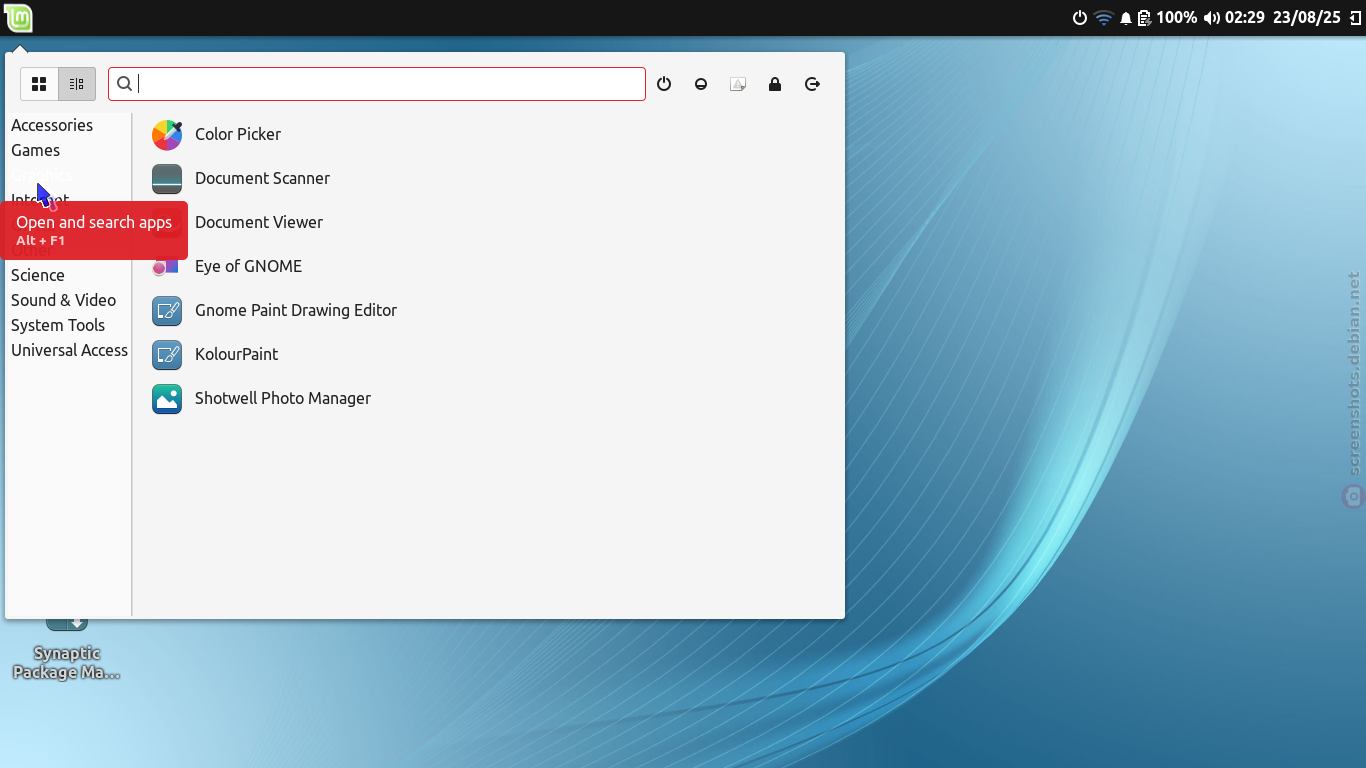Open the Eye of GNOME entry
Screen dimensions: 1366x768
tap(248, 266)
